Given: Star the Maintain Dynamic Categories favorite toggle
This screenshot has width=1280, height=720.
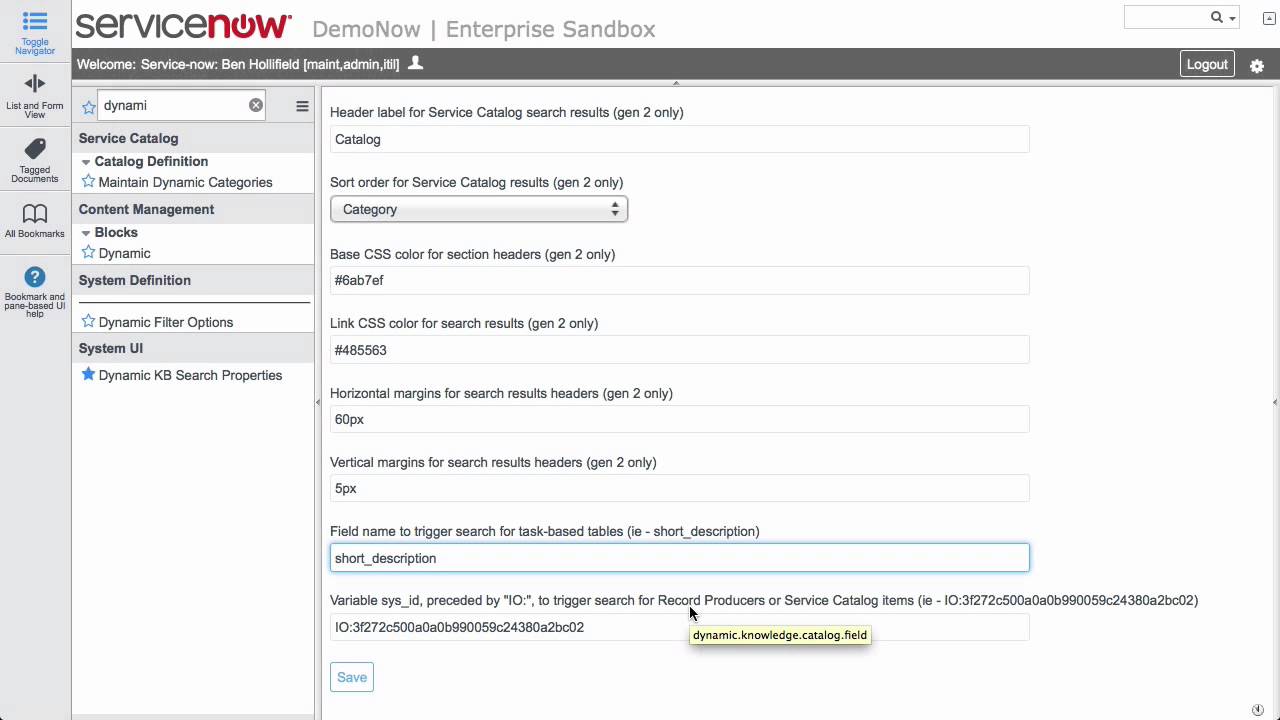Looking at the screenshot, I should 87,182.
